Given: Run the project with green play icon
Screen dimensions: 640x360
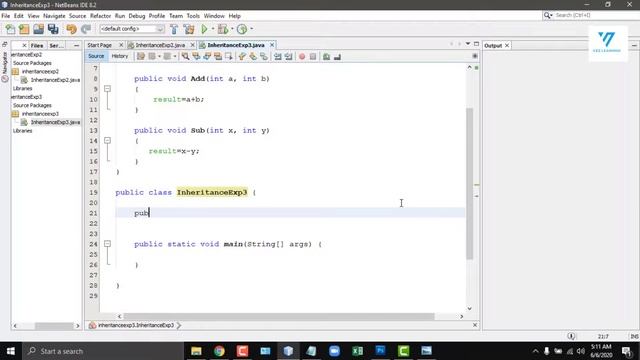Looking at the screenshot, I should pyautogui.click(x=204, y=29).
